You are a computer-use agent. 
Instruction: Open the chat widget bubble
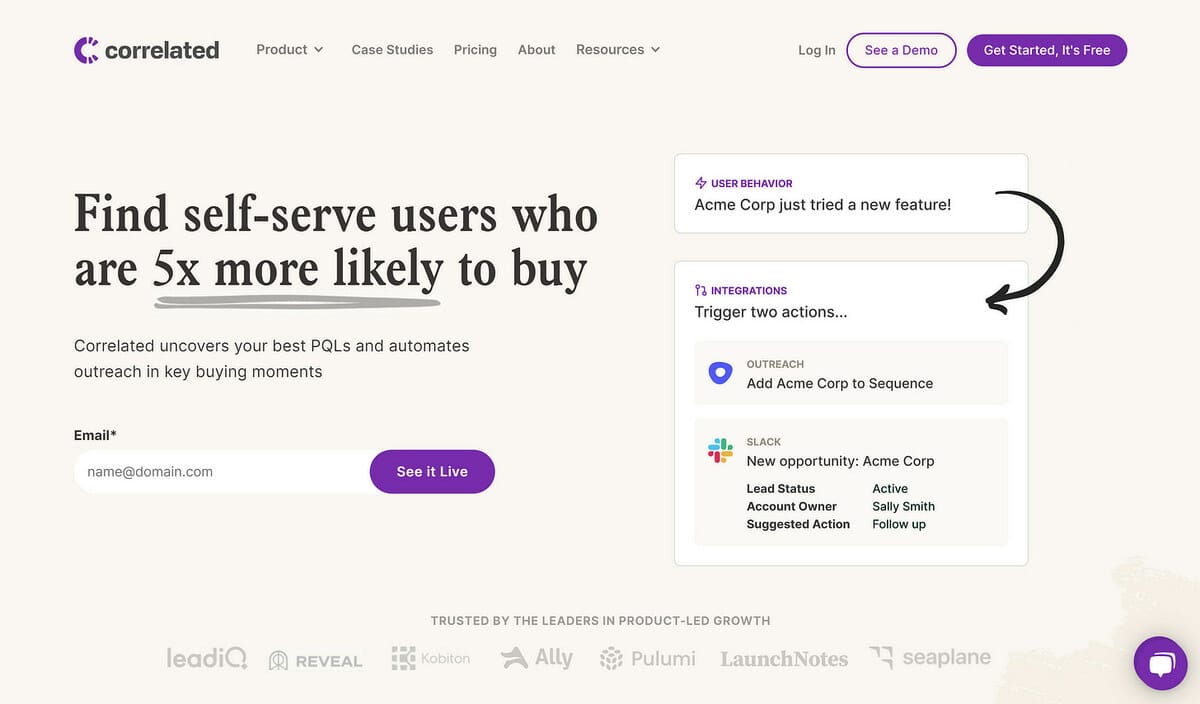[x=1160, y=663]
